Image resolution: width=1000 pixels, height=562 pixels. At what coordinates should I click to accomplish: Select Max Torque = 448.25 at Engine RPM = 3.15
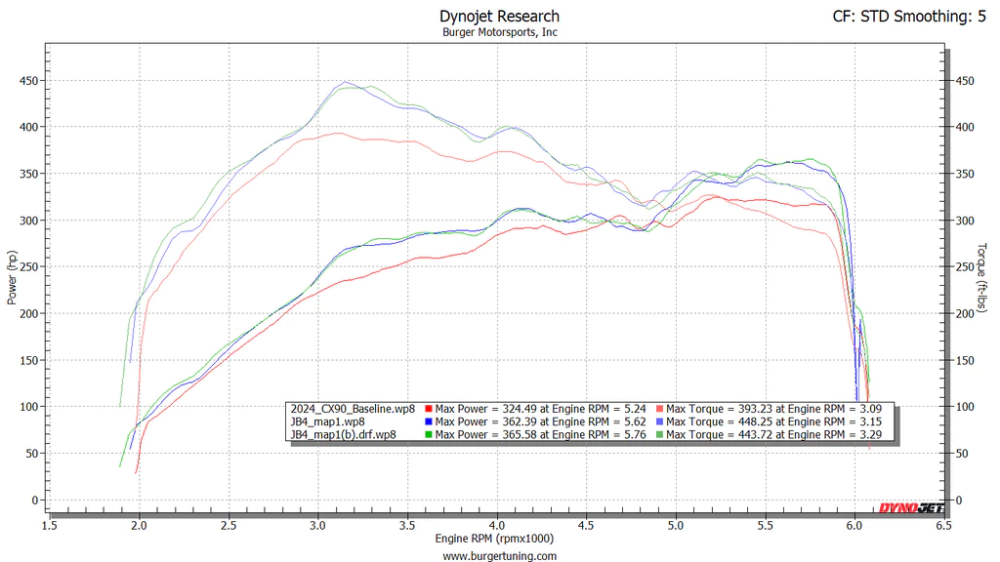point(774,422)
